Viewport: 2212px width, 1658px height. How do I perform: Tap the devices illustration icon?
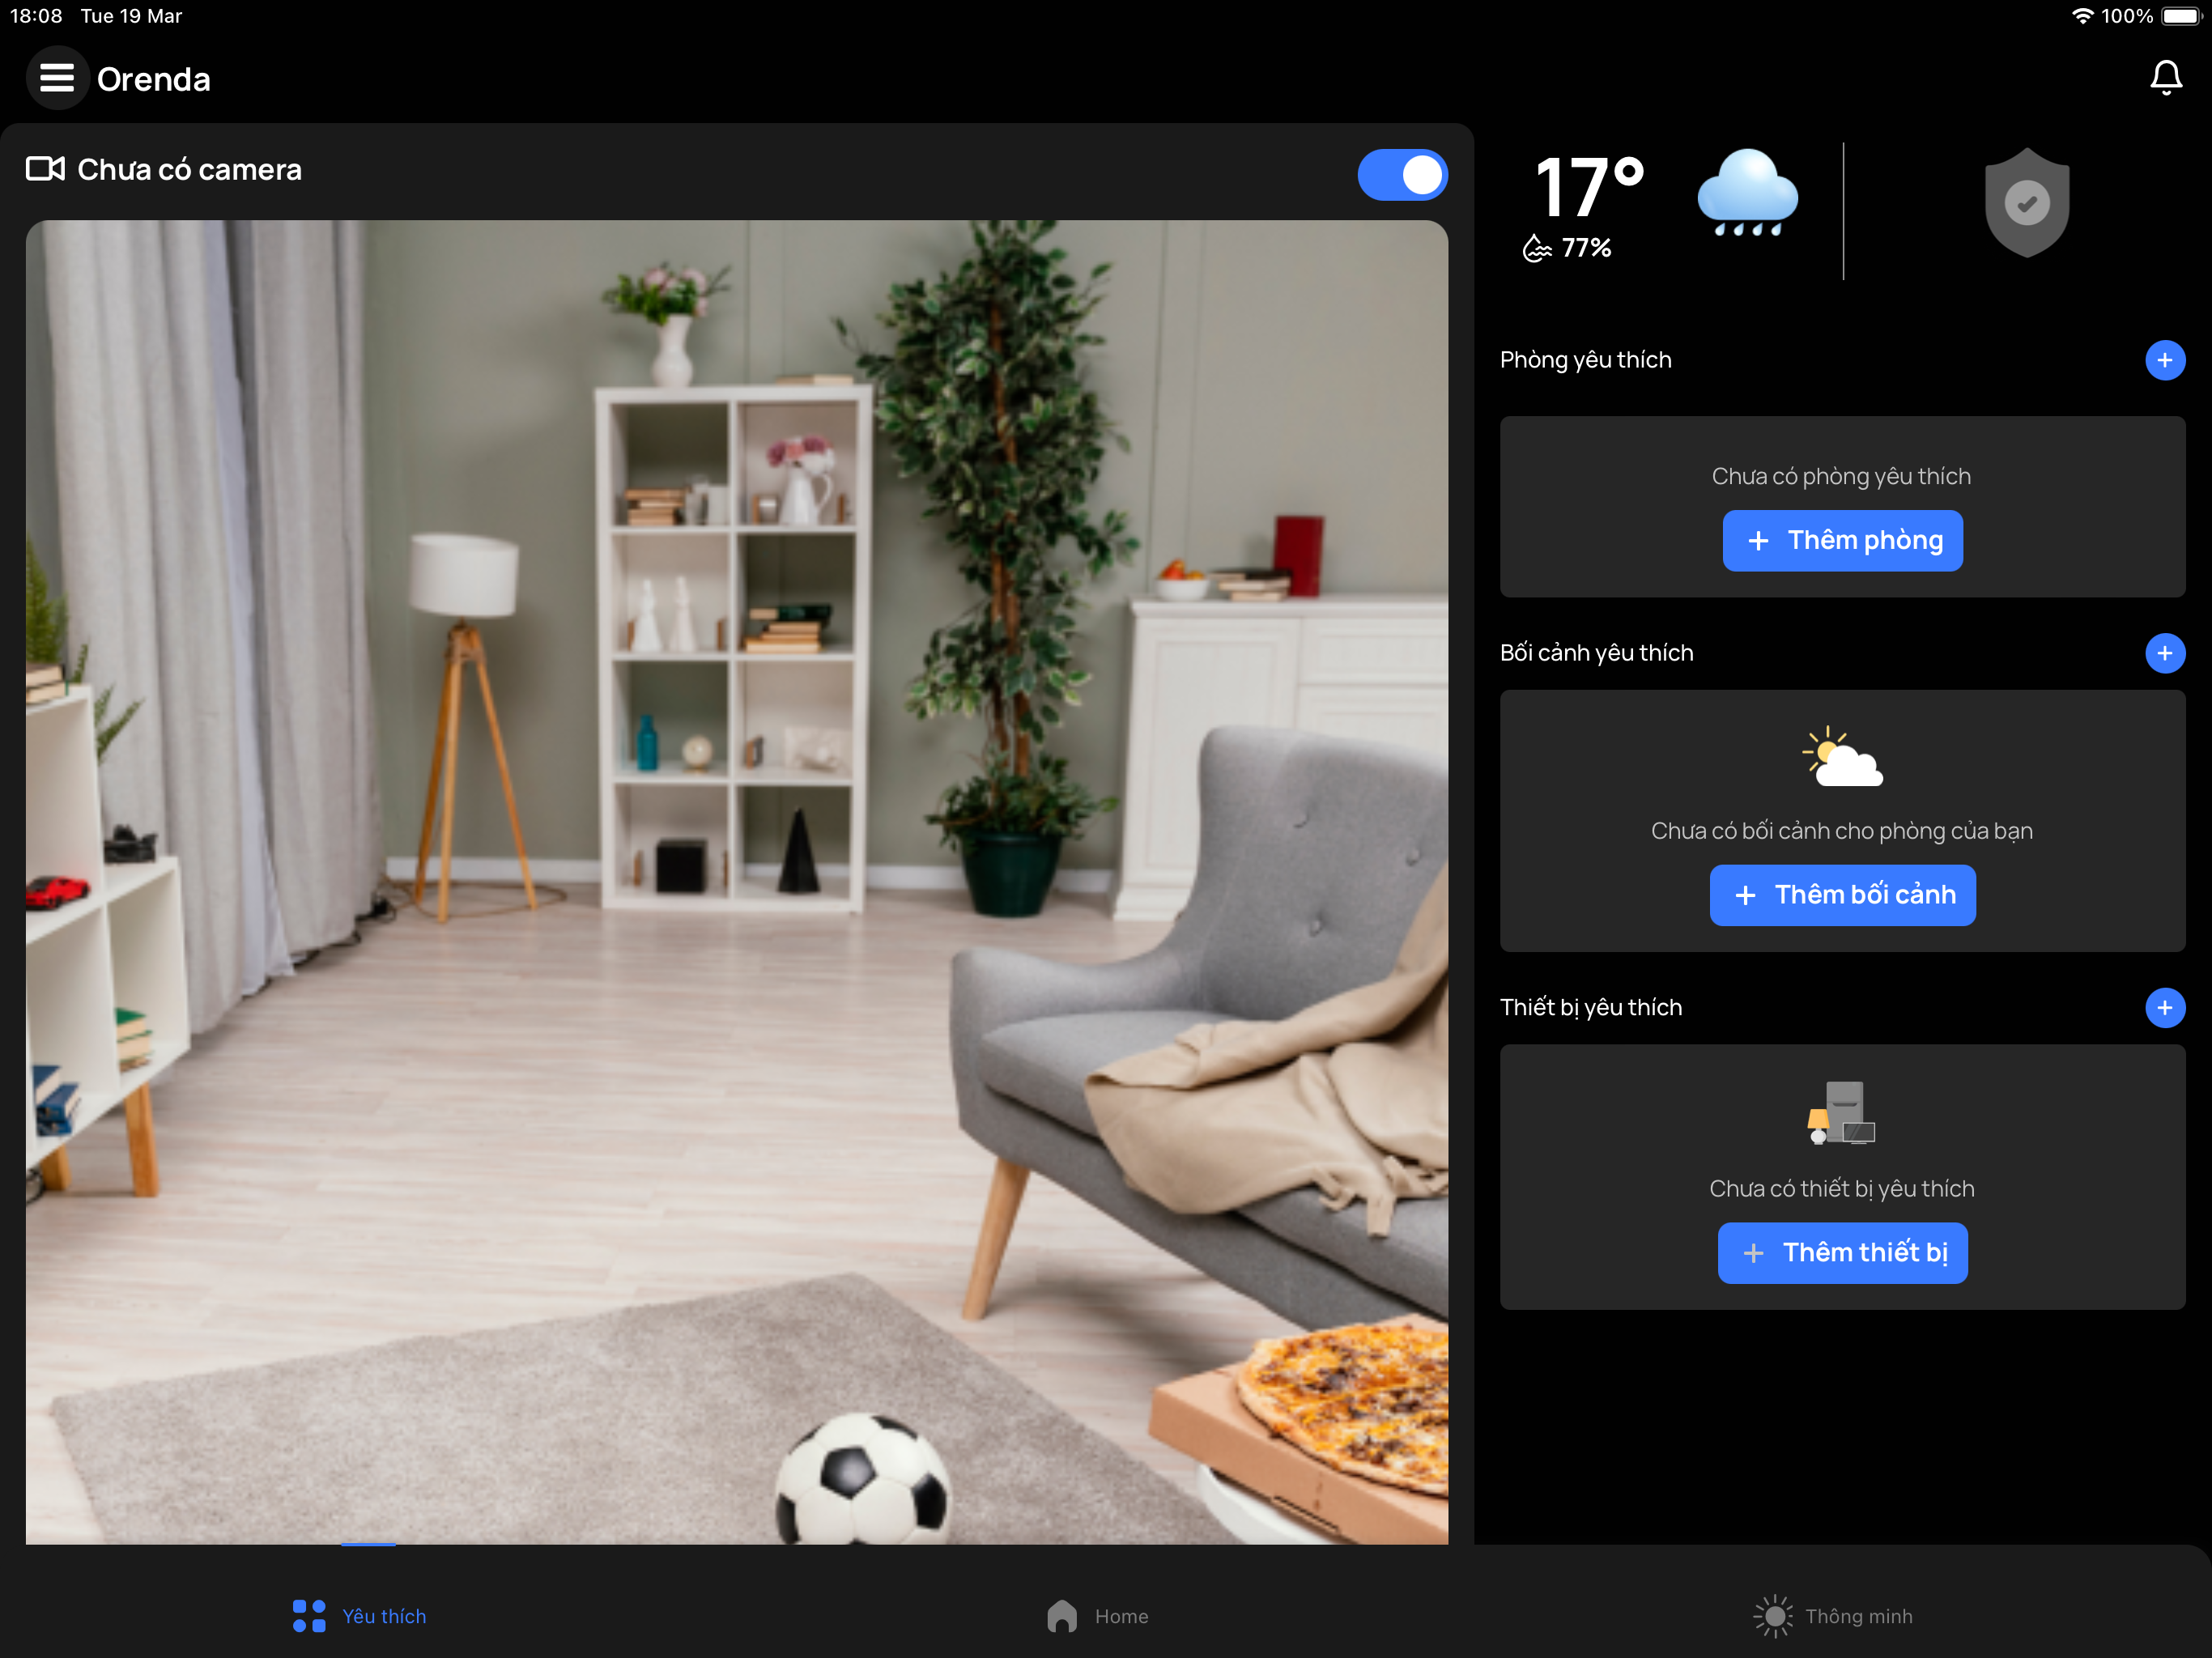(x=1841, y=1112)
